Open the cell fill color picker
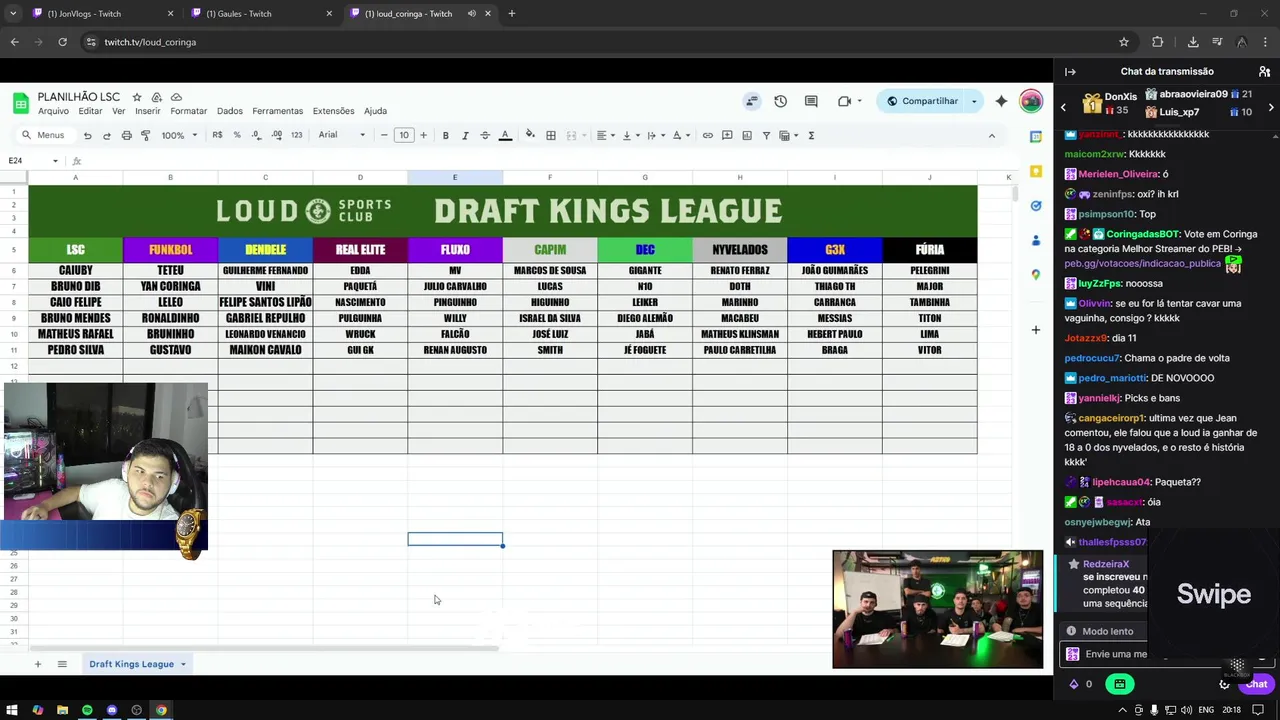Image resolution: width=1280 pixels, height=720 pixels. (x=530, y=135)
